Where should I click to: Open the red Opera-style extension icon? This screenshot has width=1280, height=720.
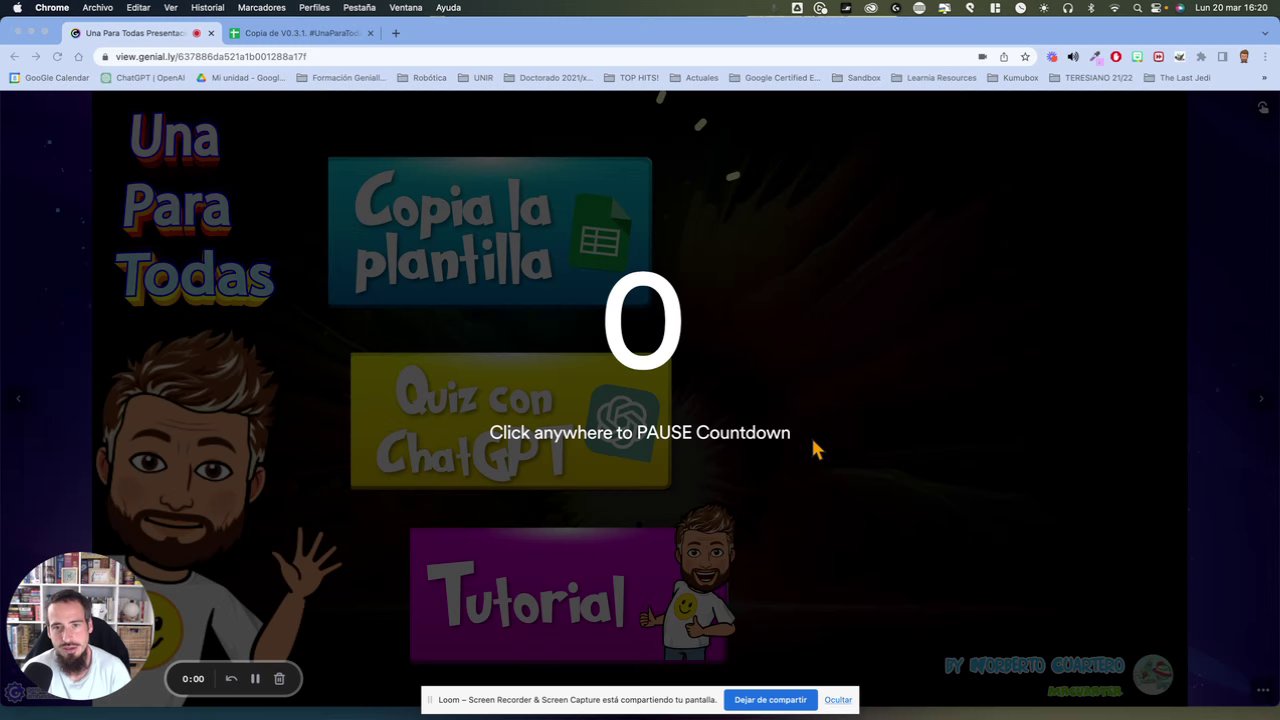[x=1116, y=57]
